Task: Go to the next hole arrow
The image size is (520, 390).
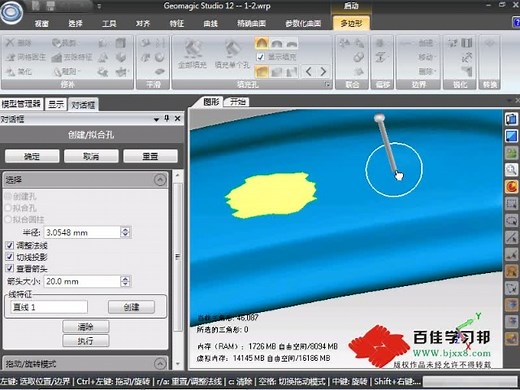Action: coord(323,71)
